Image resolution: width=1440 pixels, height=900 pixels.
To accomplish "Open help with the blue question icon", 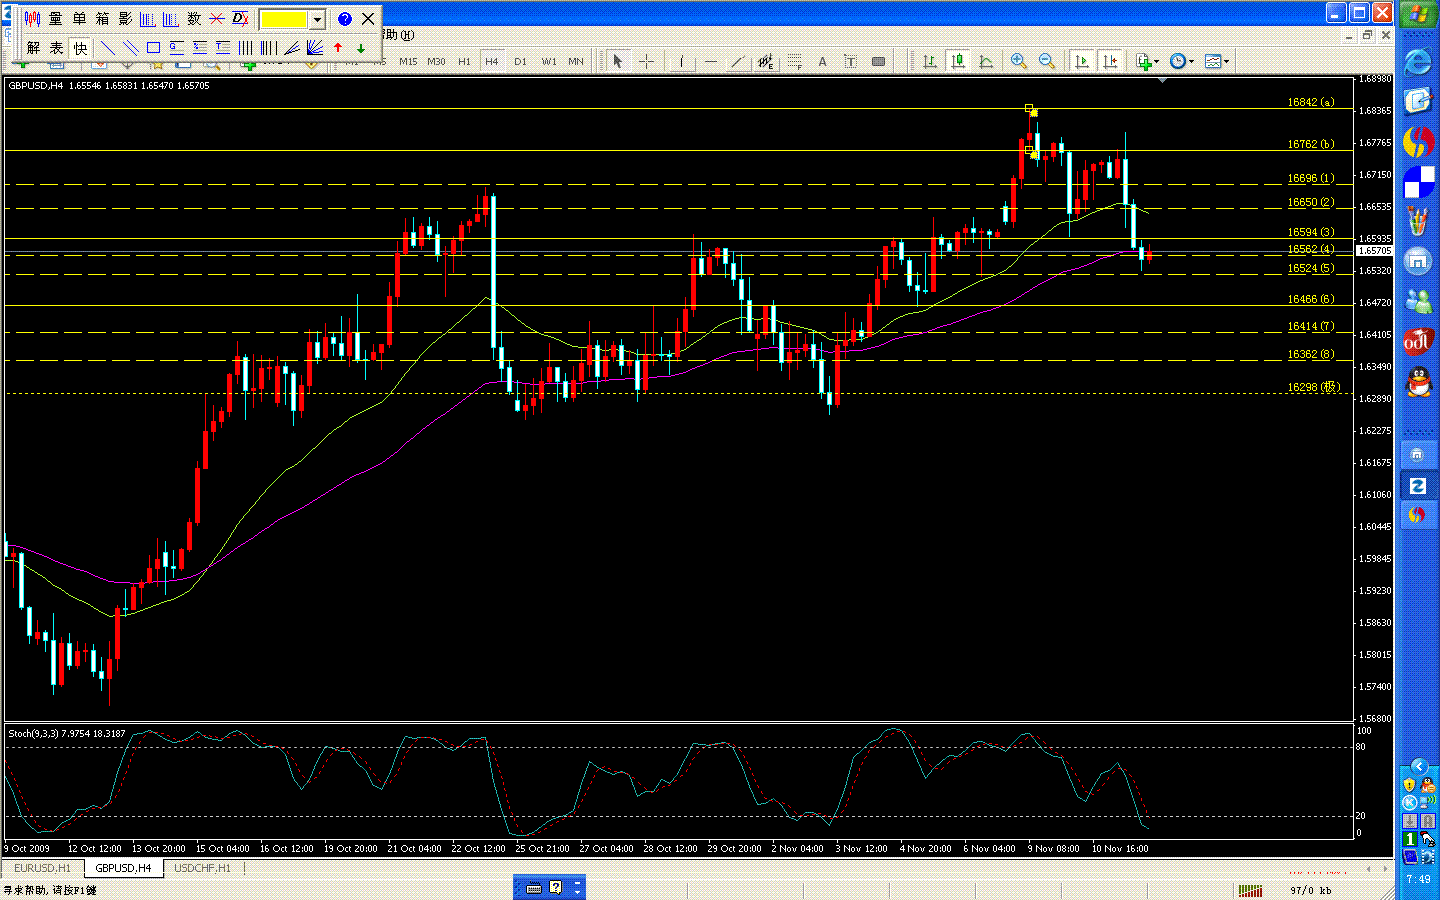I will tap(345, 19).
